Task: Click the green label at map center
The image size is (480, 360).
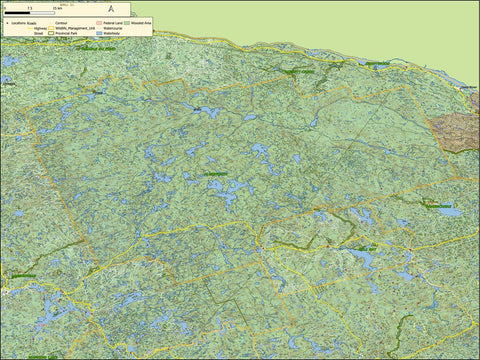Action: 216,174
